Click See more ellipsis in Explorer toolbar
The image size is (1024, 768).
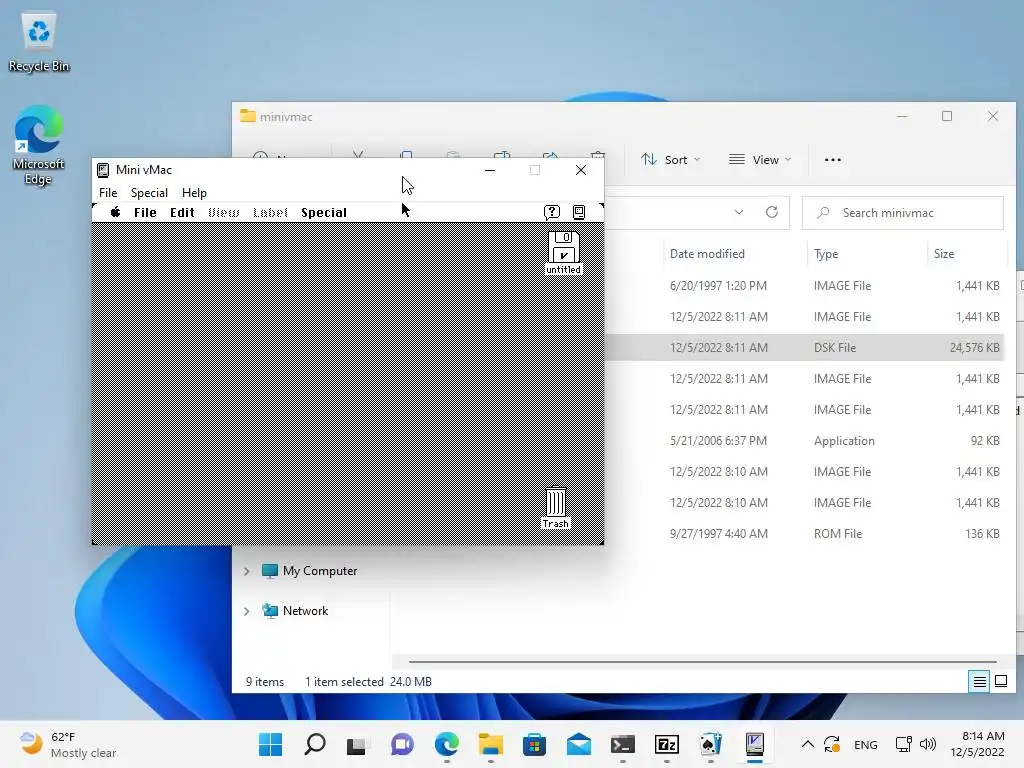[833, 159]
